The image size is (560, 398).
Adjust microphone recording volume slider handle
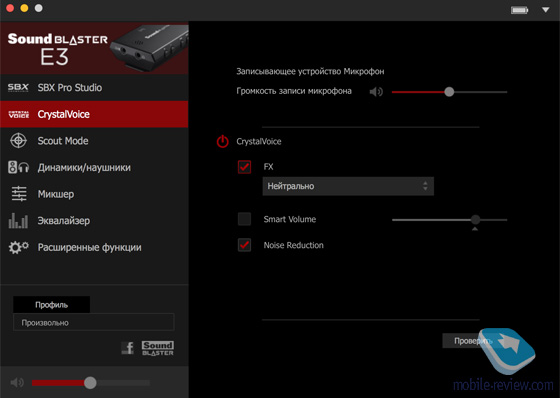[449, 92]
